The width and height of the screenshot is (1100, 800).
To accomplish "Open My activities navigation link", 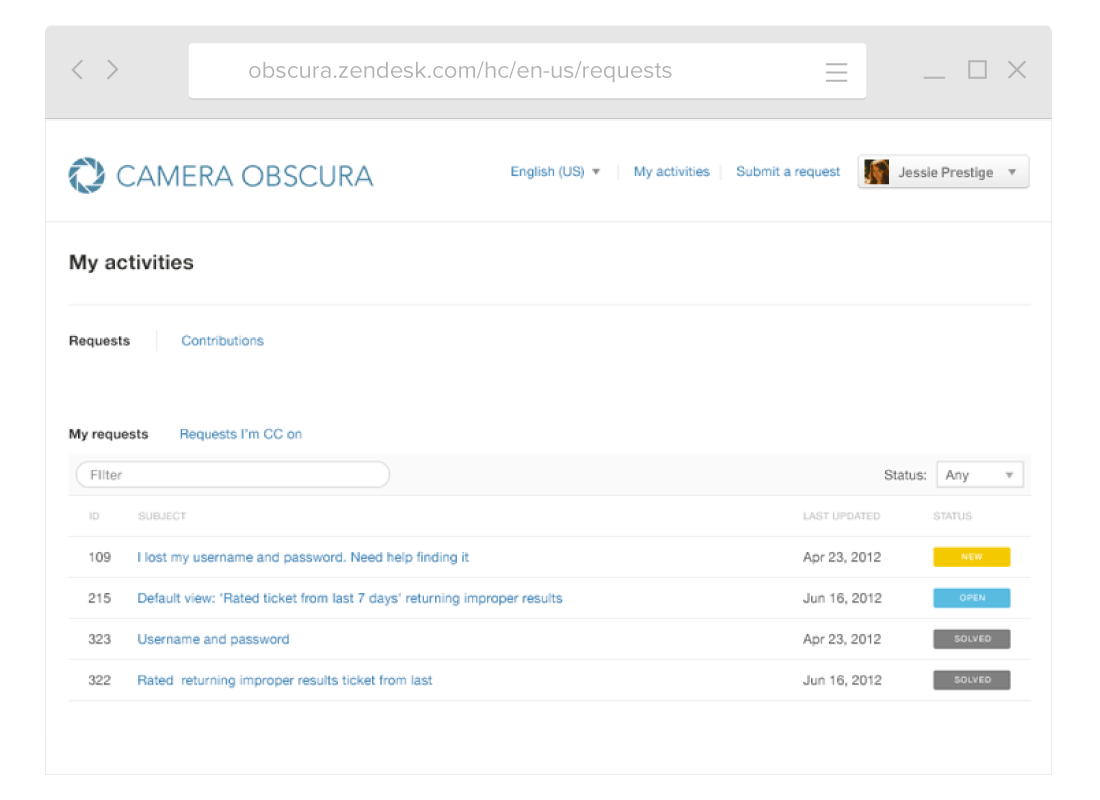I will [x=671, y=171].
